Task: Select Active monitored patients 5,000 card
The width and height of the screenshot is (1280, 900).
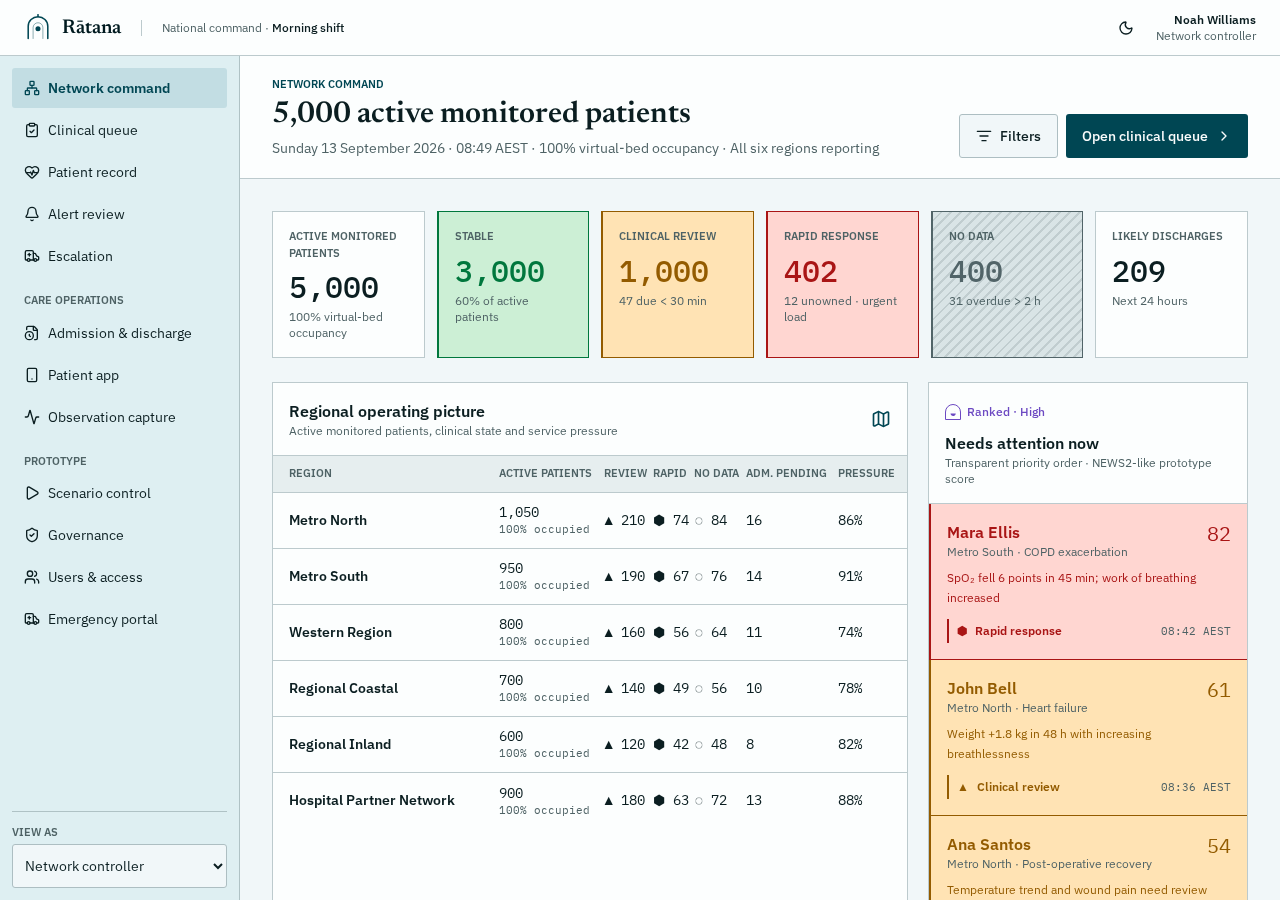Action: [x=348, y=284]
